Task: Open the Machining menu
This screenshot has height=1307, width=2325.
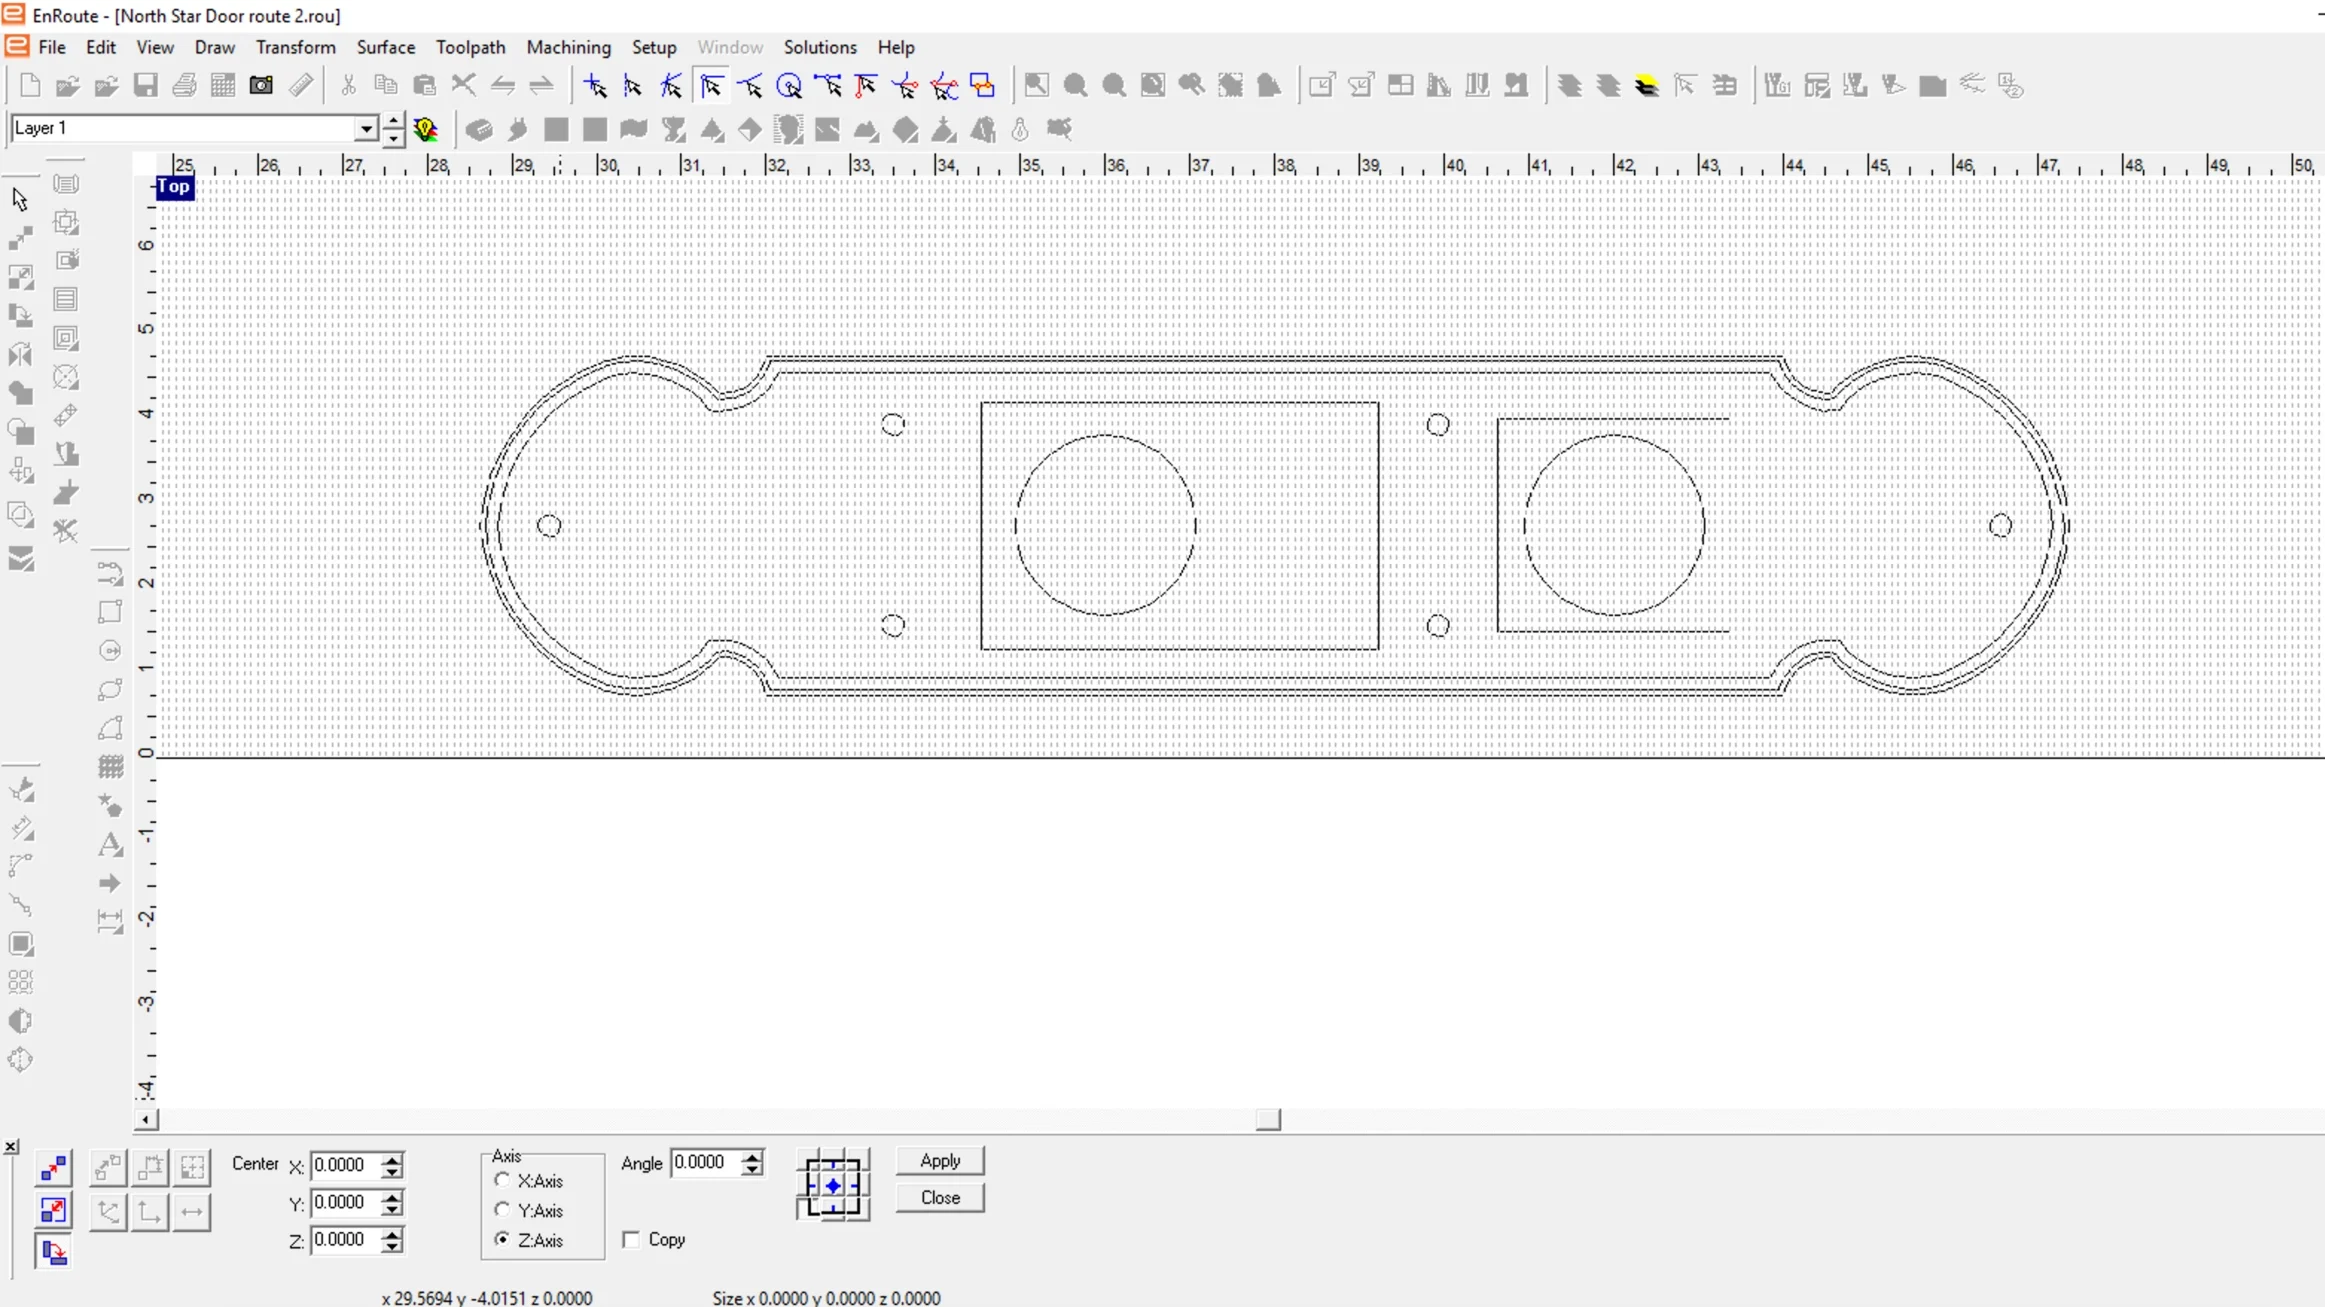Action: coord(568,47)
